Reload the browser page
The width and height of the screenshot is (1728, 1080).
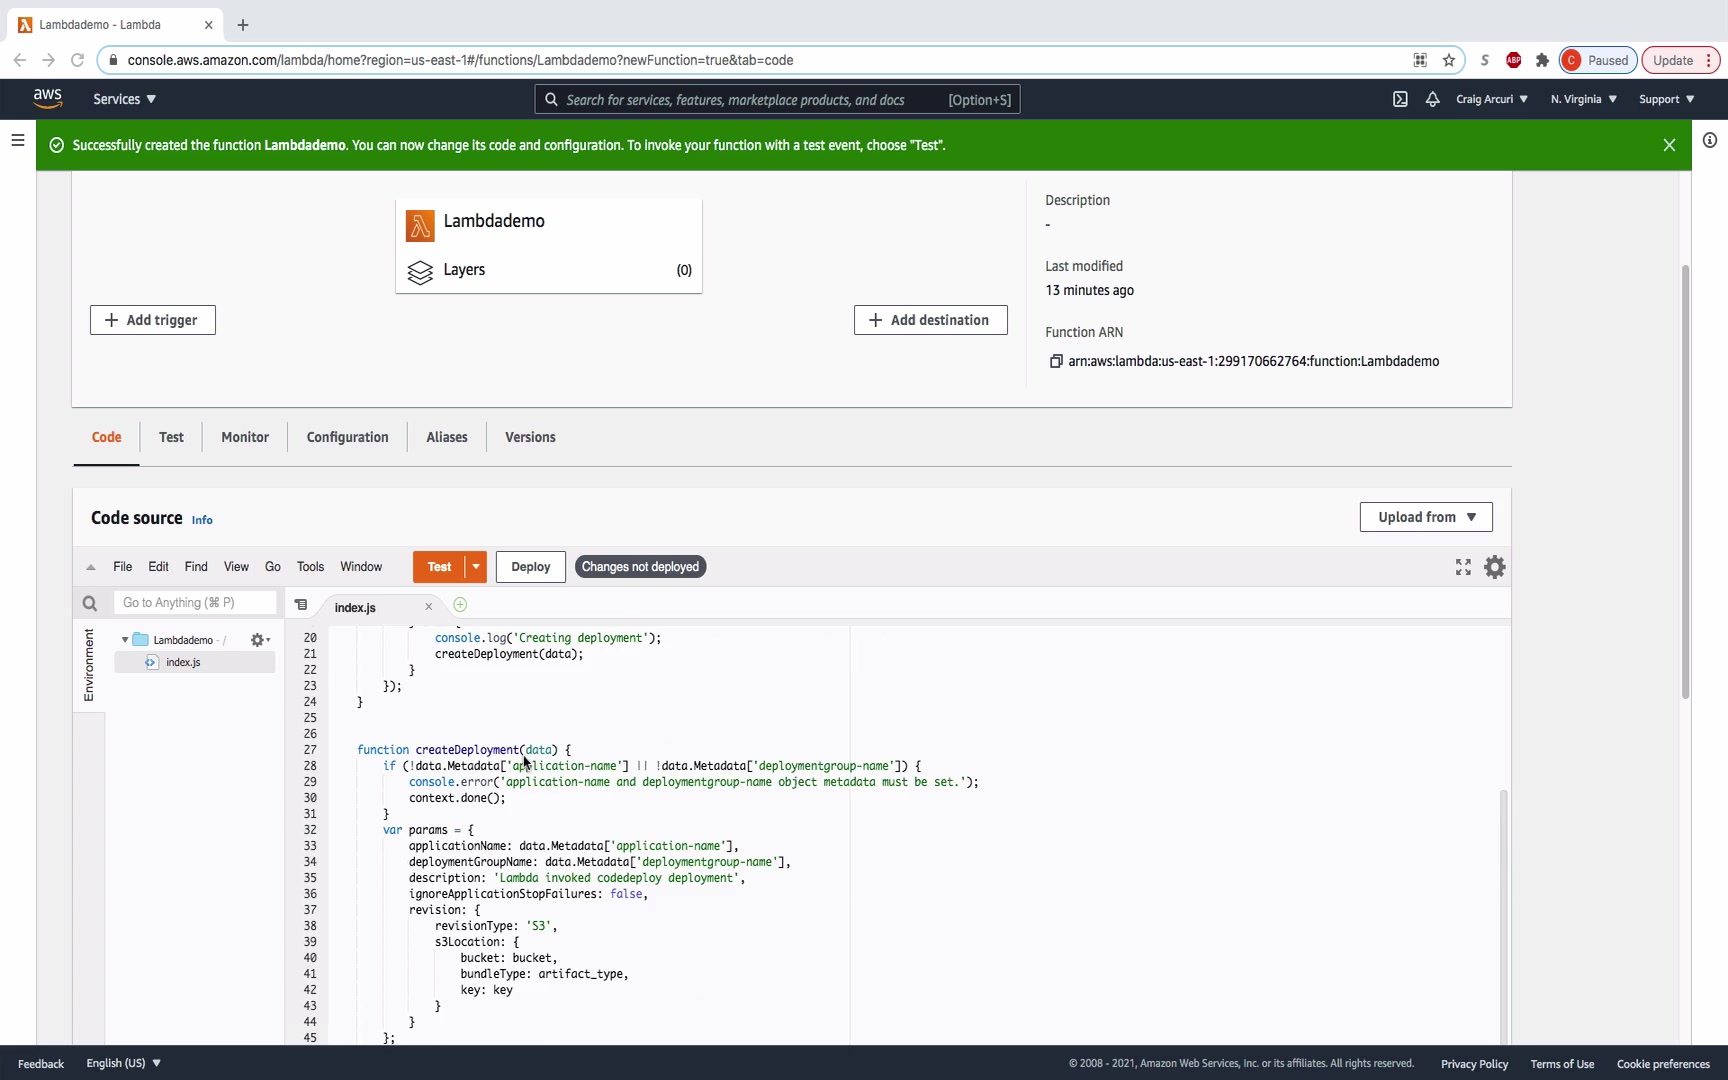[77, 60]
